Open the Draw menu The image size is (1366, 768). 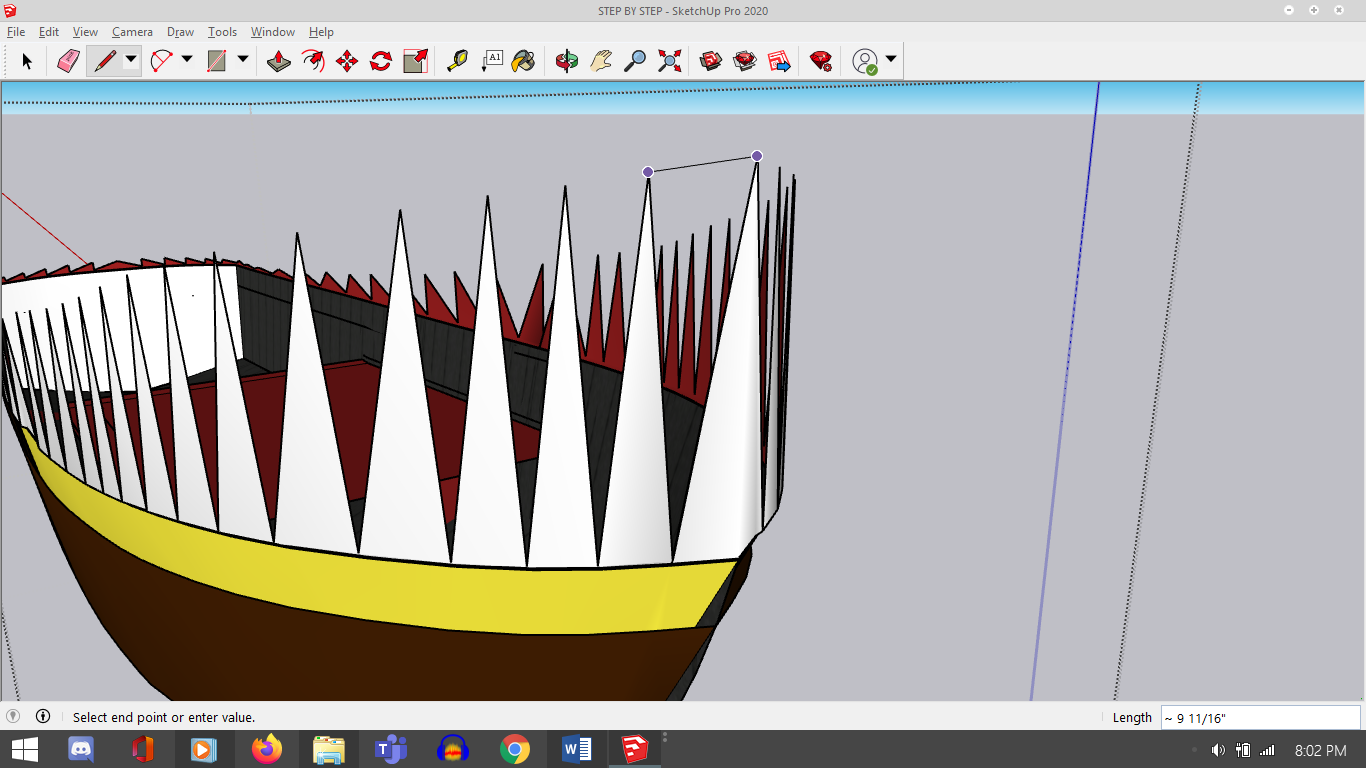click(x=180, y=32)
